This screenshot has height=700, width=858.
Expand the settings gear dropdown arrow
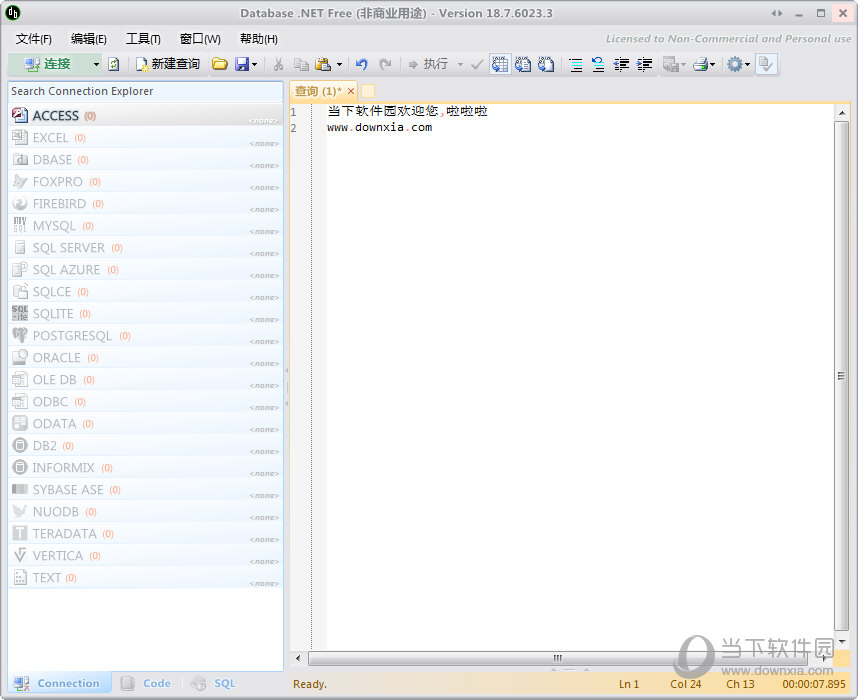747,65
